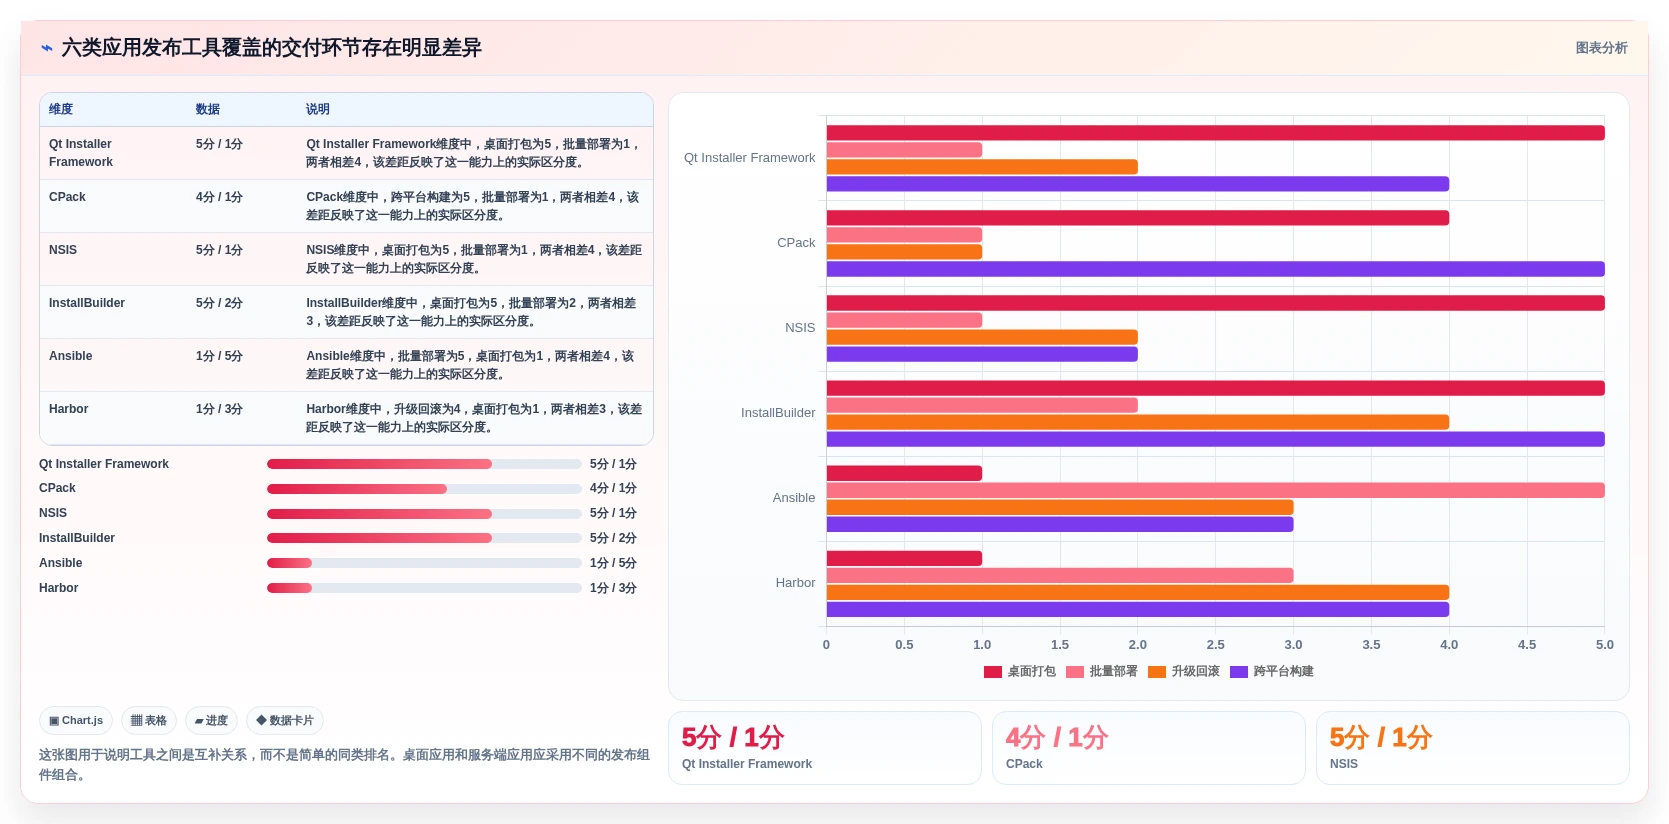The height and width of the screenshot is (824, 1669).
Task: Select the Chart.js tag chip
Action: (76, 720)
